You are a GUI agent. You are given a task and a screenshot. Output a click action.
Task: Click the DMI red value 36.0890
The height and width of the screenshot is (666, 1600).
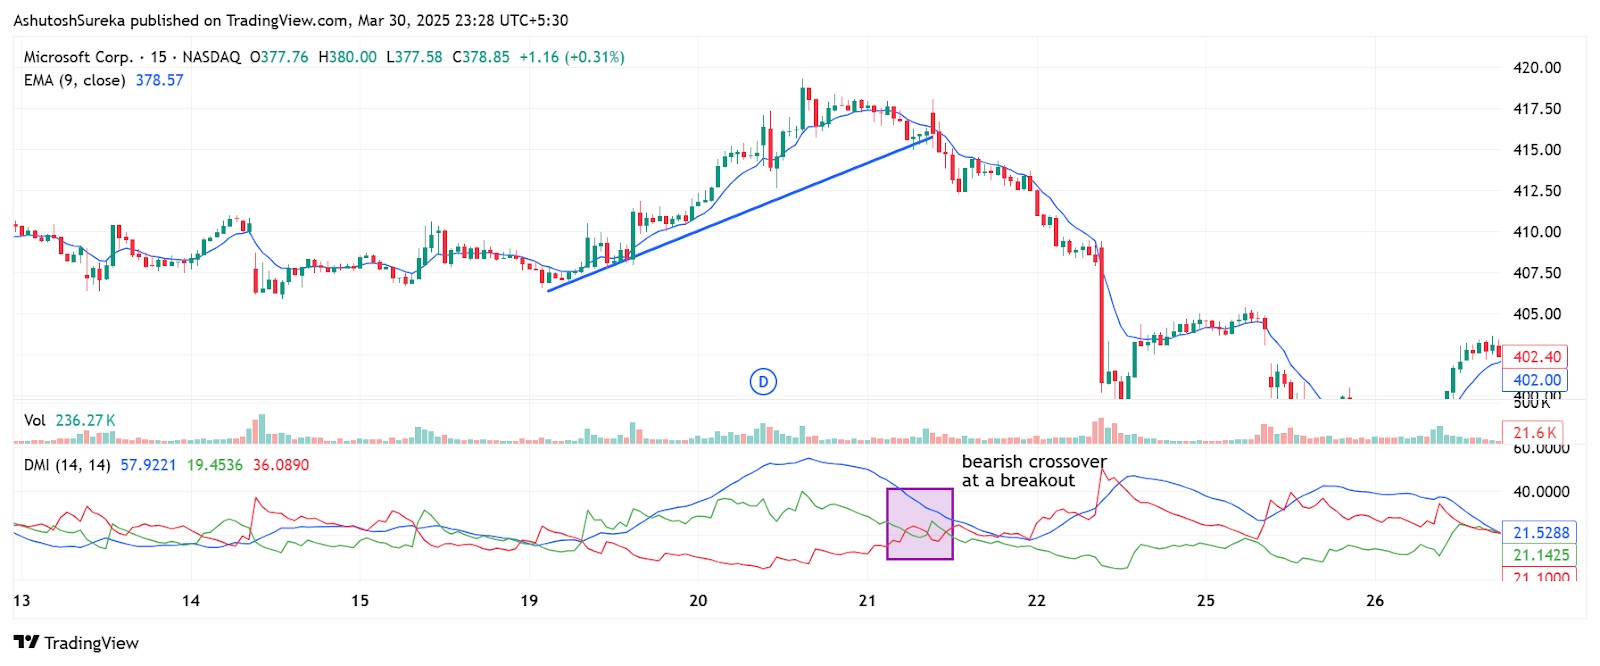(x=281, y=465)
